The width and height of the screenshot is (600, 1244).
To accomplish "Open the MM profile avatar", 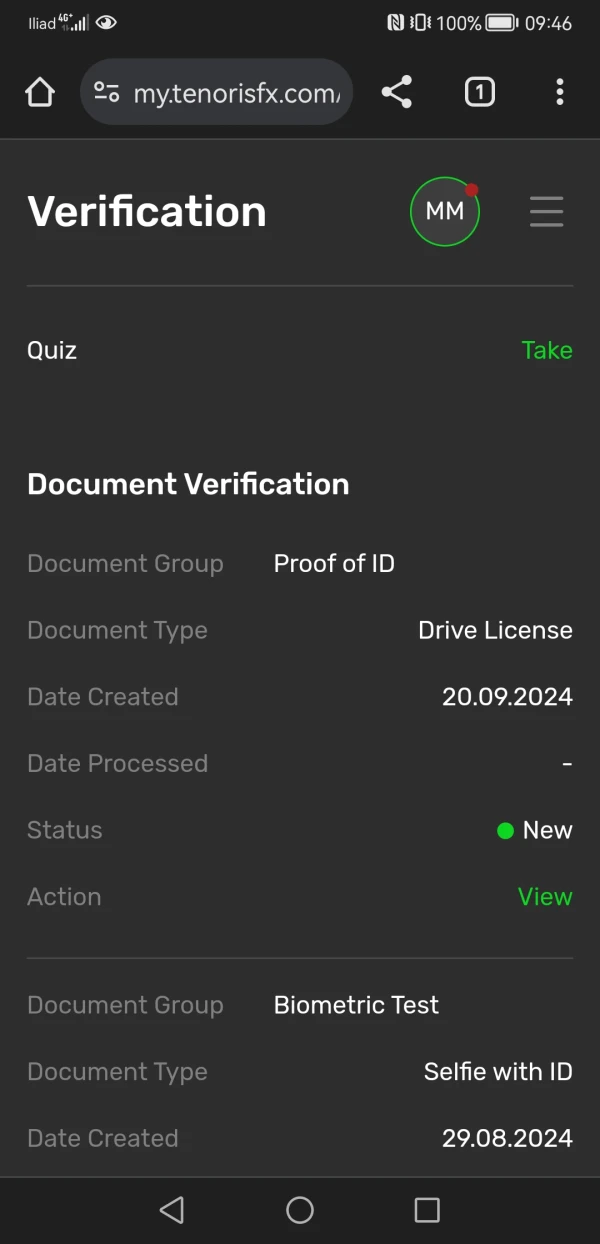I will click(445, 211).
